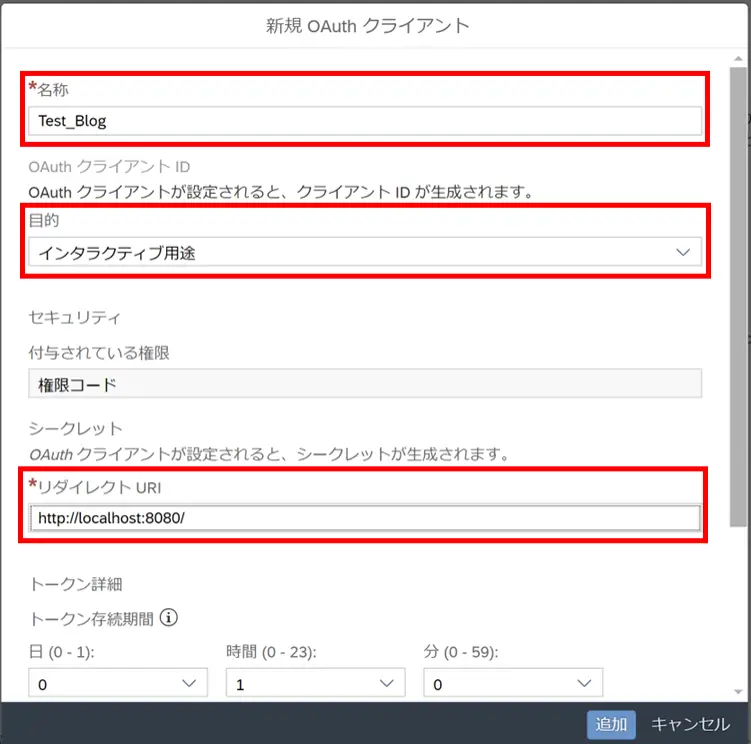Click the scrollbar up arrow
This screenshot has height=744, width=751.
tap(738, 58)
